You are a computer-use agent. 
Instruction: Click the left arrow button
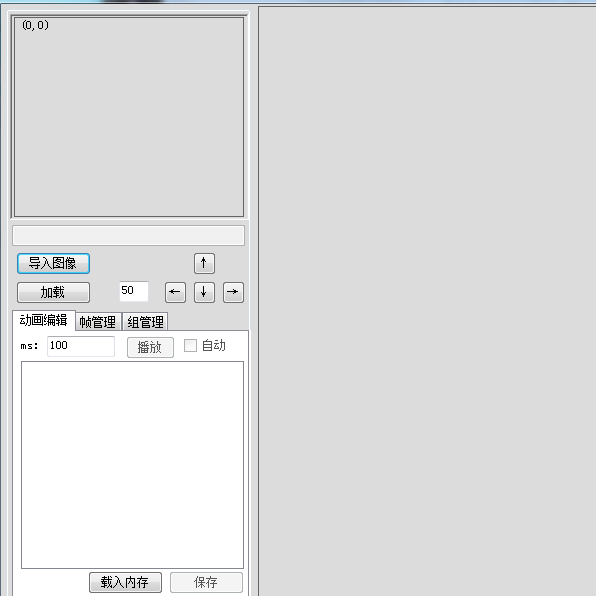pos(175,292)
